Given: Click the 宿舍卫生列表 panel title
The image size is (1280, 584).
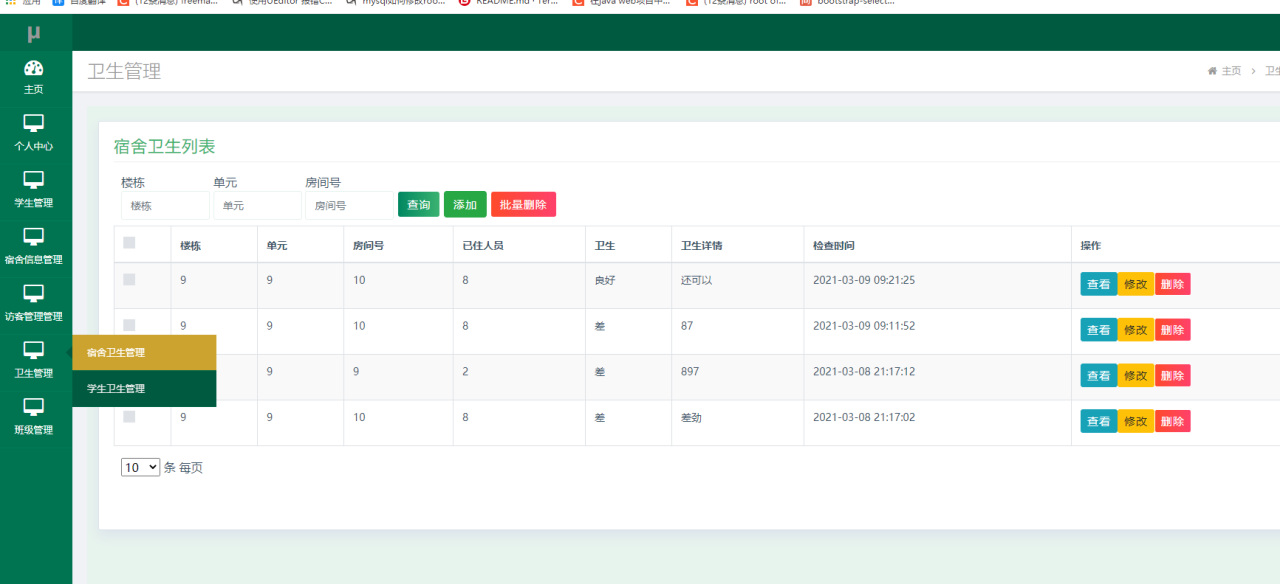Looking at the screenshot, I should [x=164, y=146].
